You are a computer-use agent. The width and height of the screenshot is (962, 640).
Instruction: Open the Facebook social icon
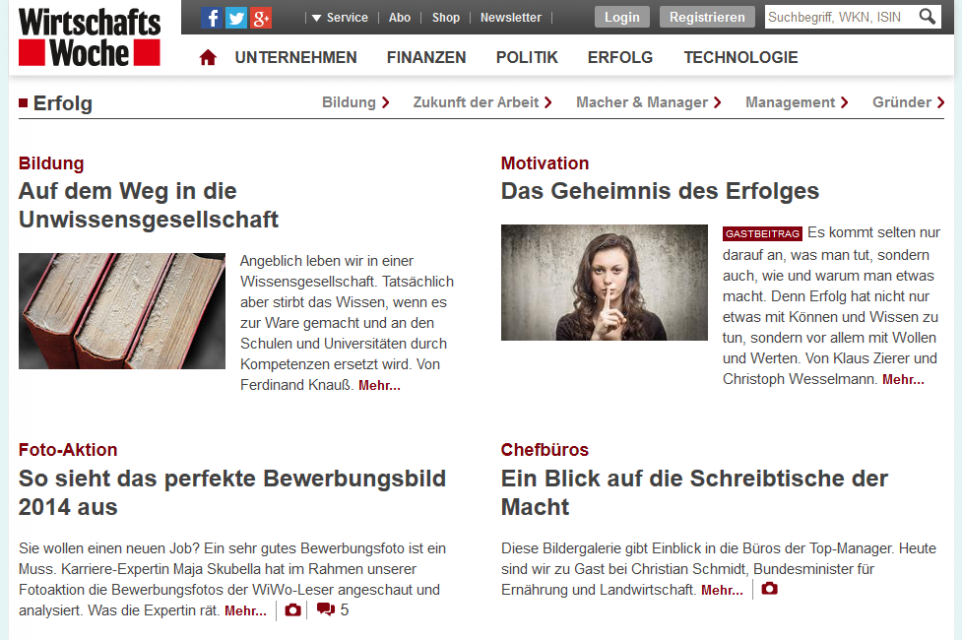click(212, 18)
